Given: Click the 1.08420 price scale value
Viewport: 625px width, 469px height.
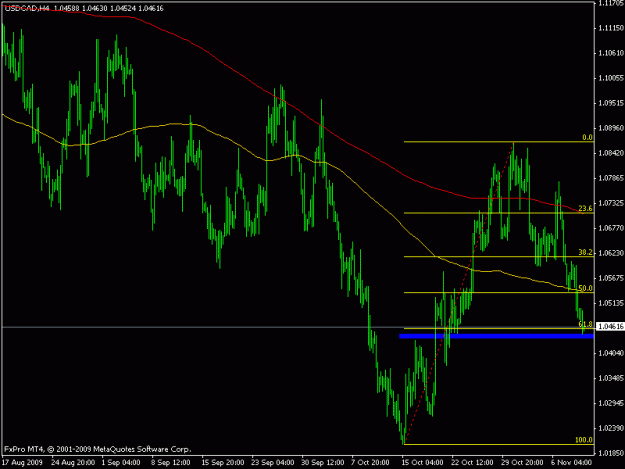Looking at the screenshot, I should (611, 153).
